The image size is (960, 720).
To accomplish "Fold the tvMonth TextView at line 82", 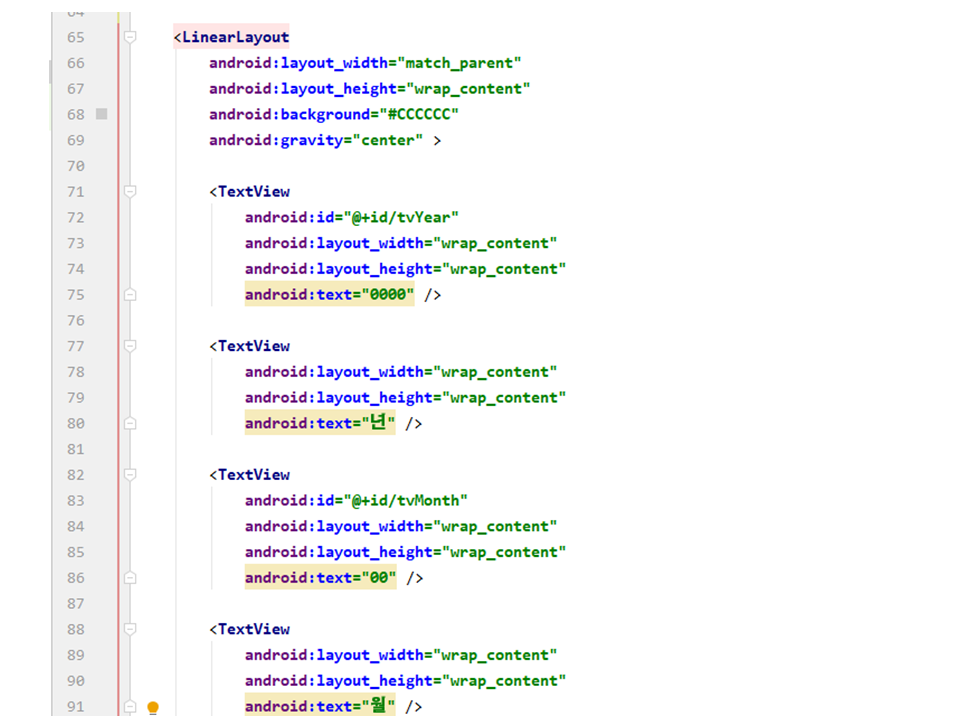I will [x=129, y=475].
